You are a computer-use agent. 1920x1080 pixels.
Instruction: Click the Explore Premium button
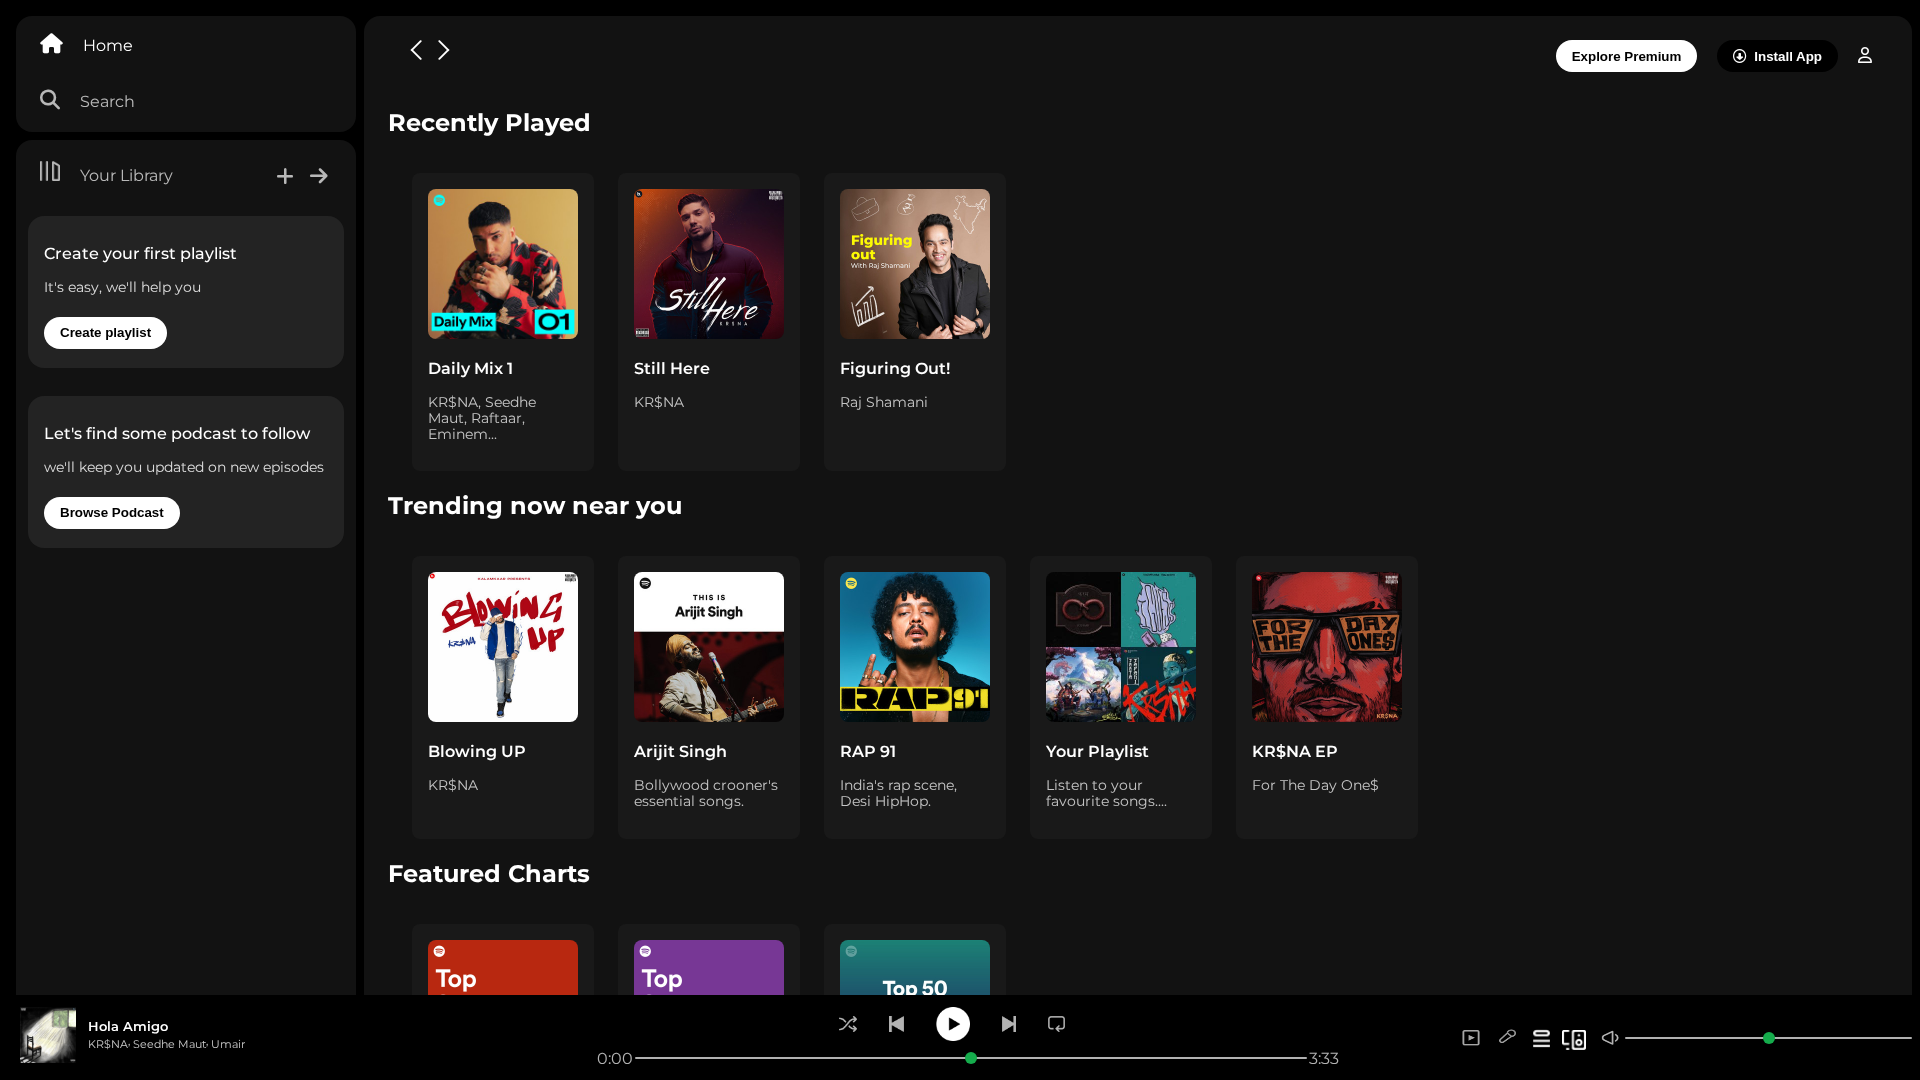1626,56
